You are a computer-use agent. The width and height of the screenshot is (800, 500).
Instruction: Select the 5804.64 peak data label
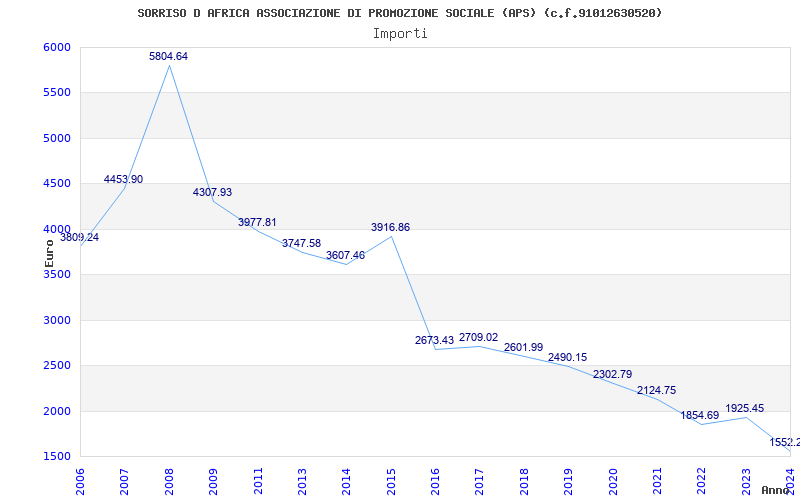click(168, 57)
